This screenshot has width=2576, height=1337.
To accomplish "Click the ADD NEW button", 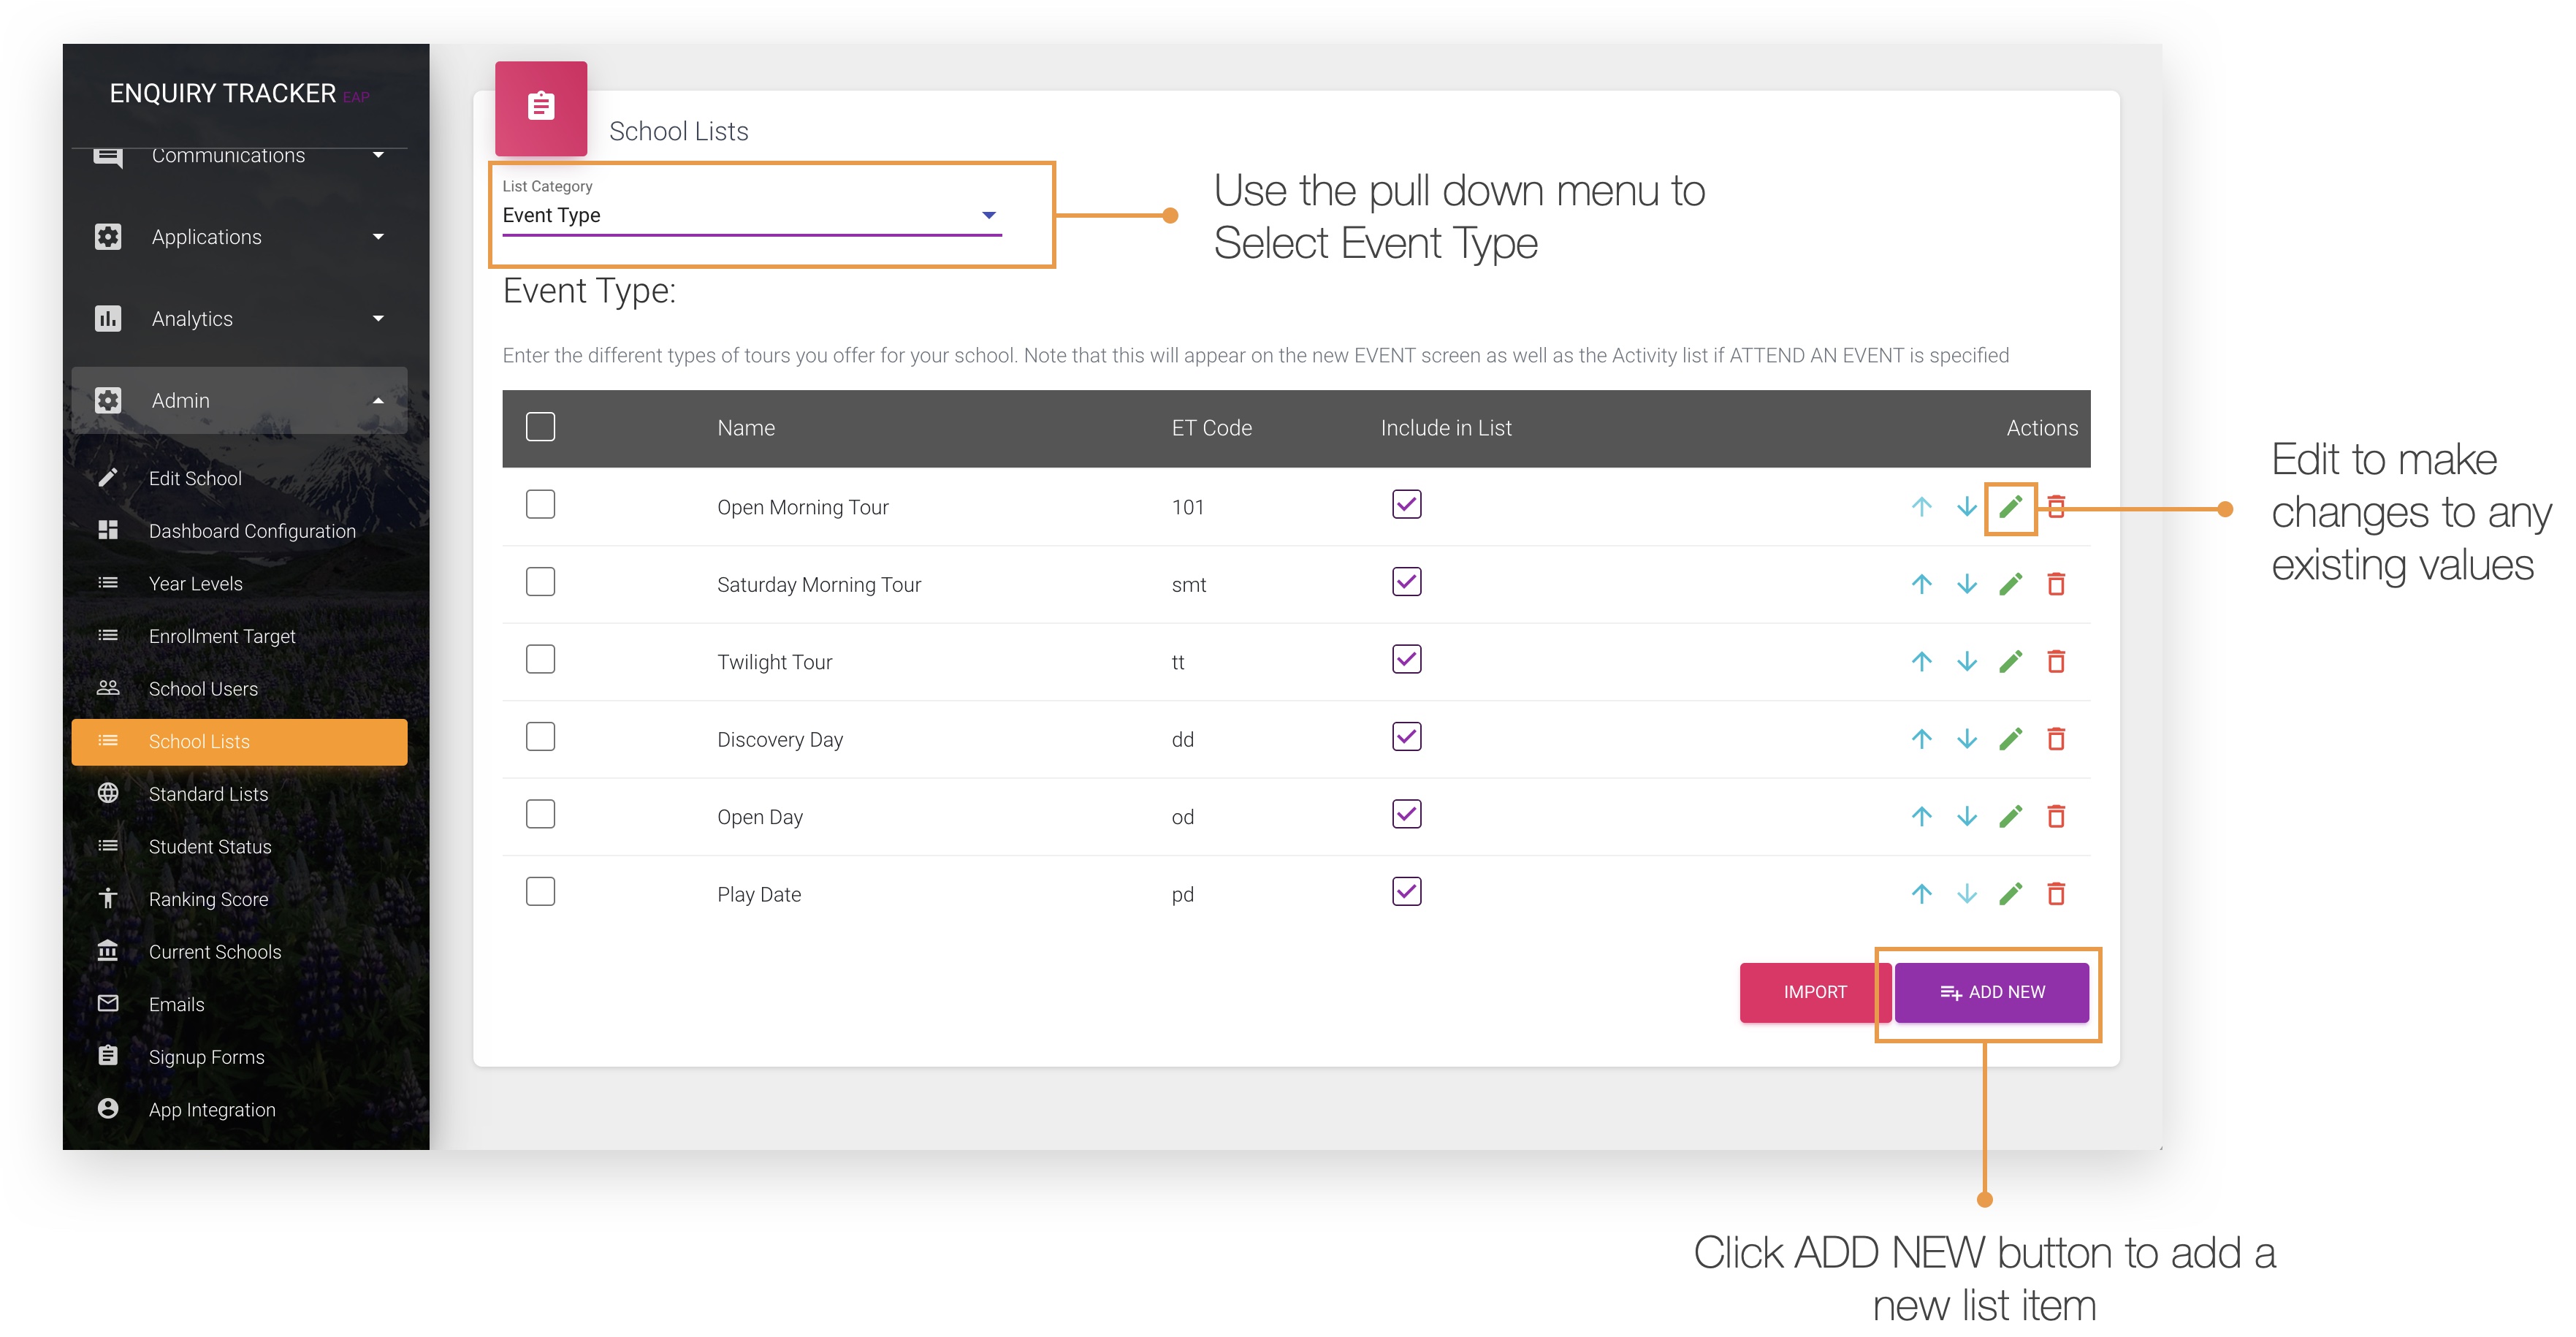I will 1991,992.
